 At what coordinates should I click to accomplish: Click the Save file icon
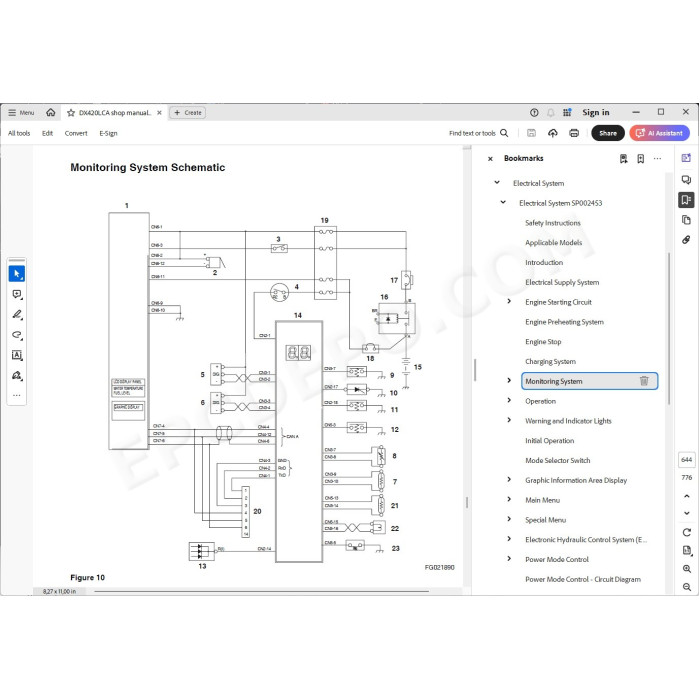(x=531, y=133)
